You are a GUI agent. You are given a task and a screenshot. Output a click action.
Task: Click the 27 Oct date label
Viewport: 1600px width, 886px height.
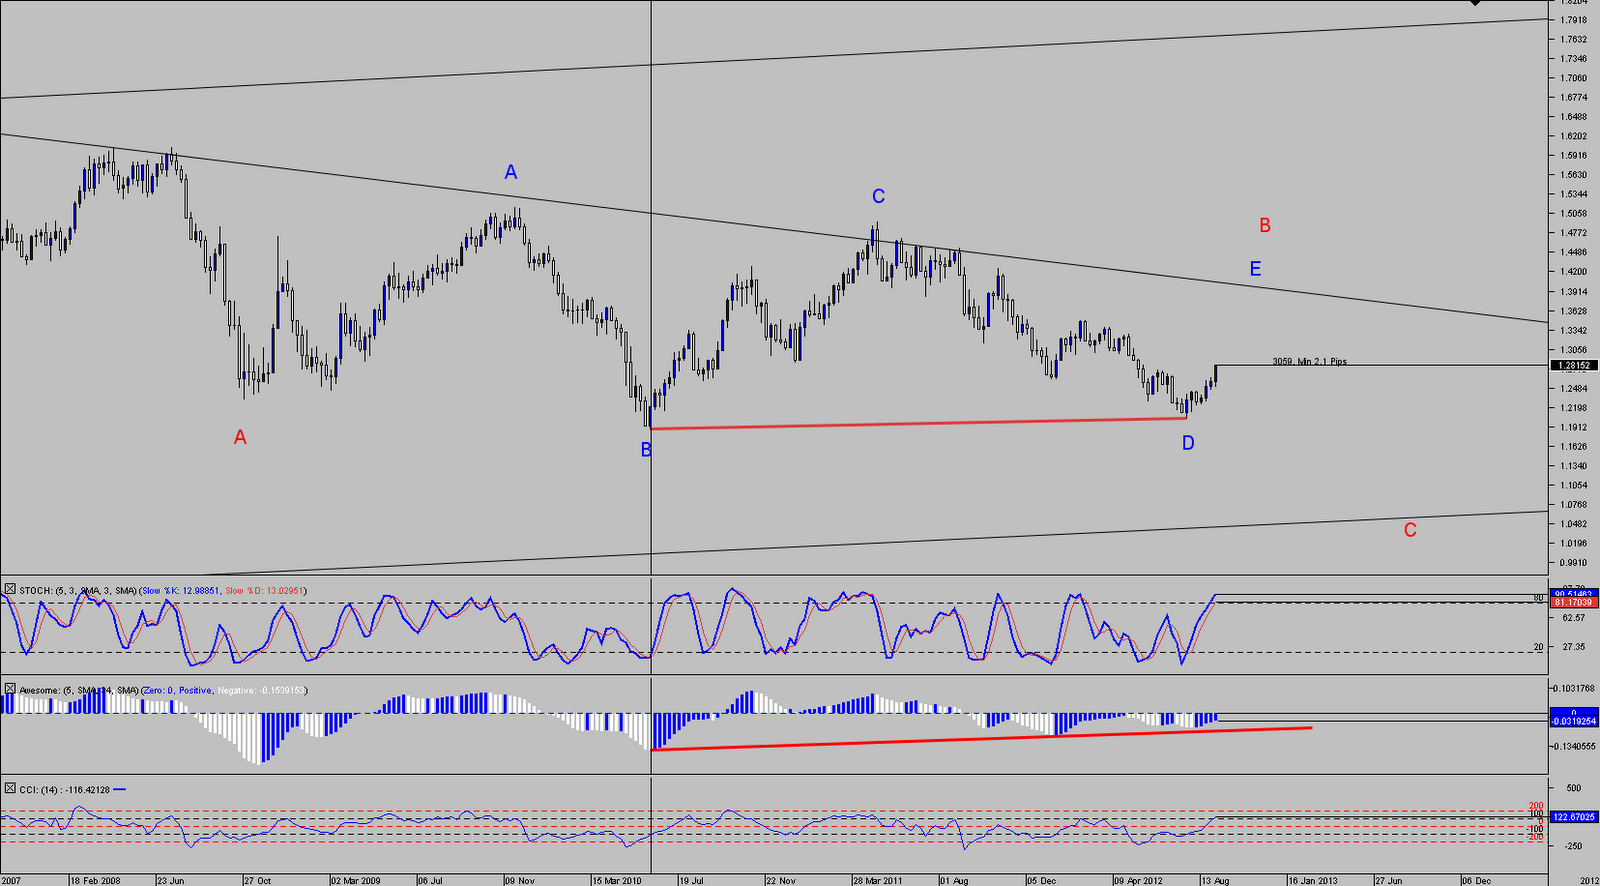[x=258, y=881]
